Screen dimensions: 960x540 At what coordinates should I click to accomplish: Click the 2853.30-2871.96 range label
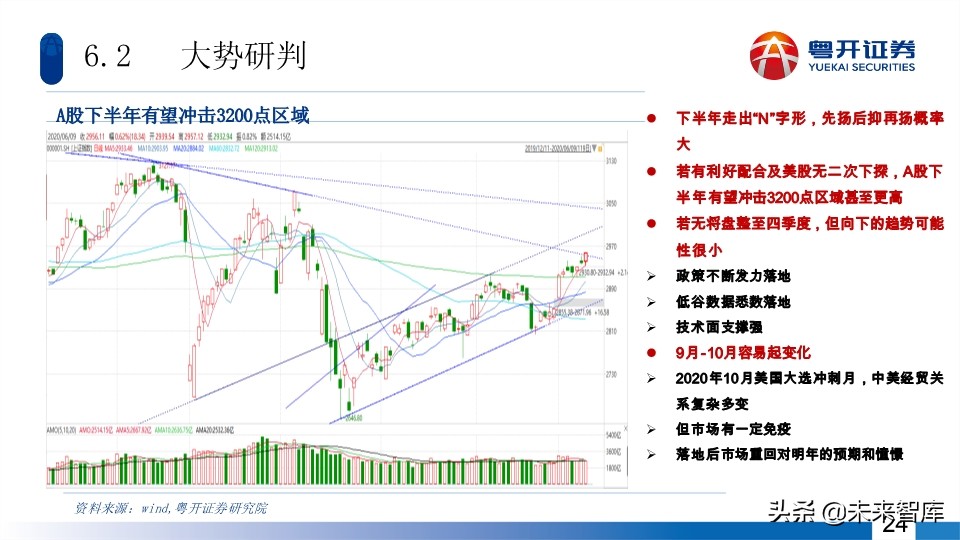click(x=574, y=312)
